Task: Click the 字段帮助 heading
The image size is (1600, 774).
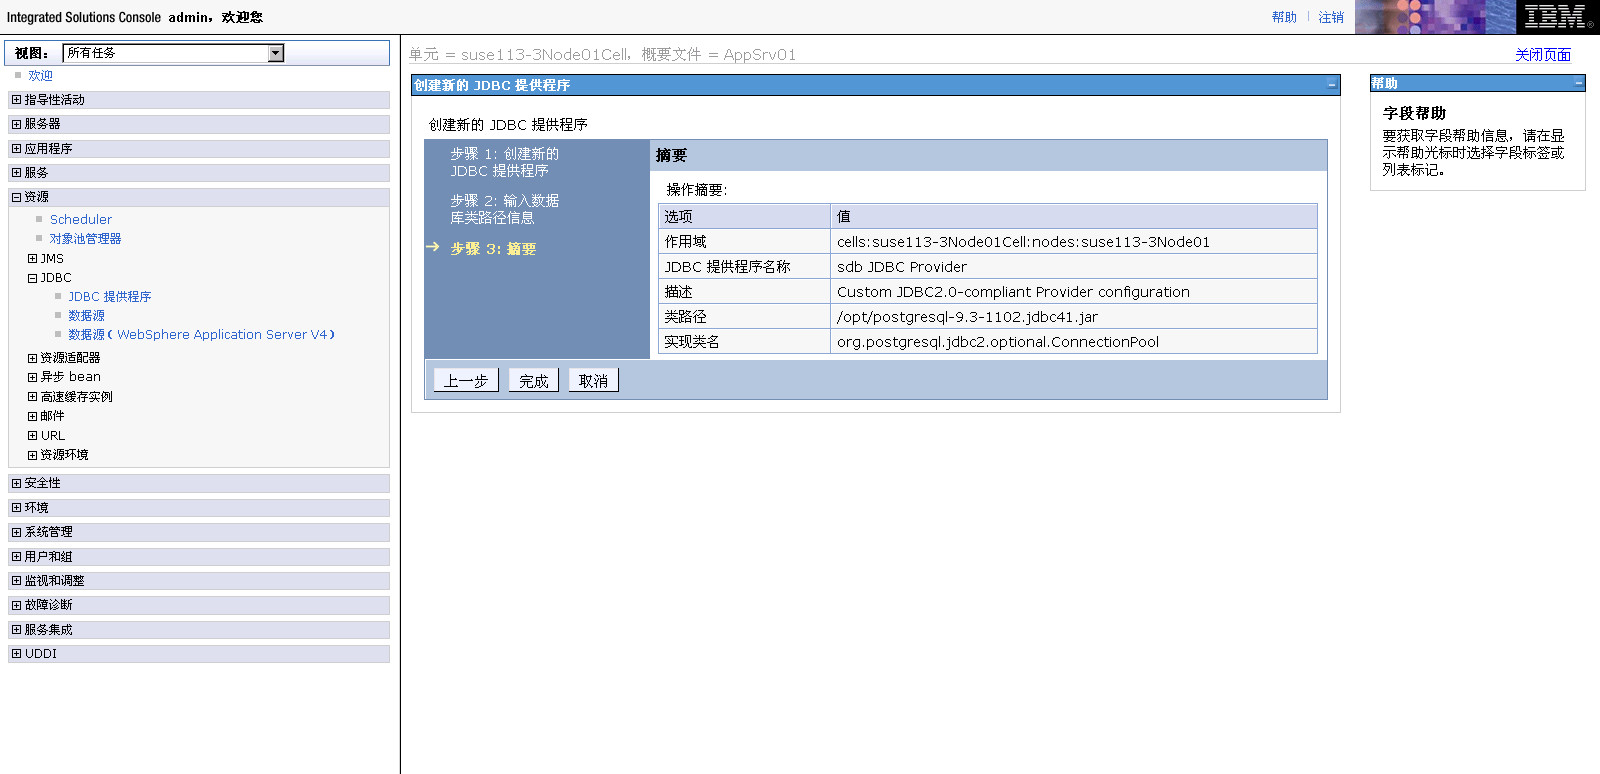Action: [1414, 114]
